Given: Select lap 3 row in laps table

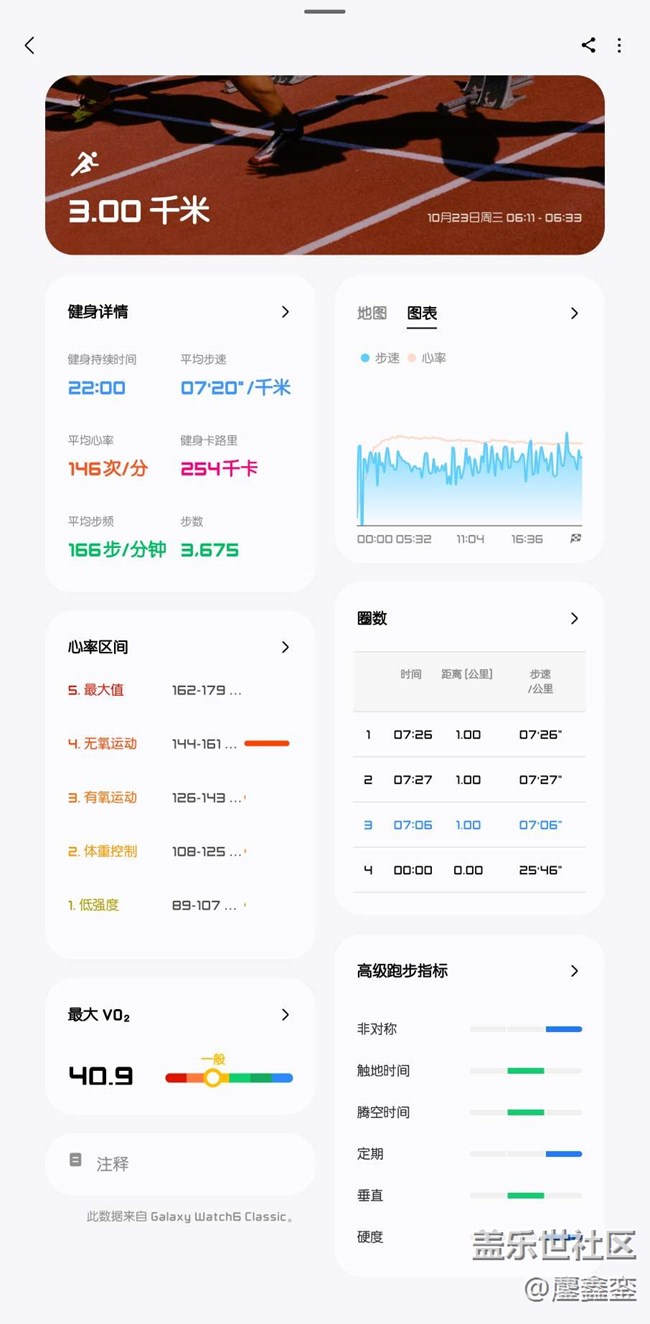Looking at the screenshot, I should click(469, 825).
